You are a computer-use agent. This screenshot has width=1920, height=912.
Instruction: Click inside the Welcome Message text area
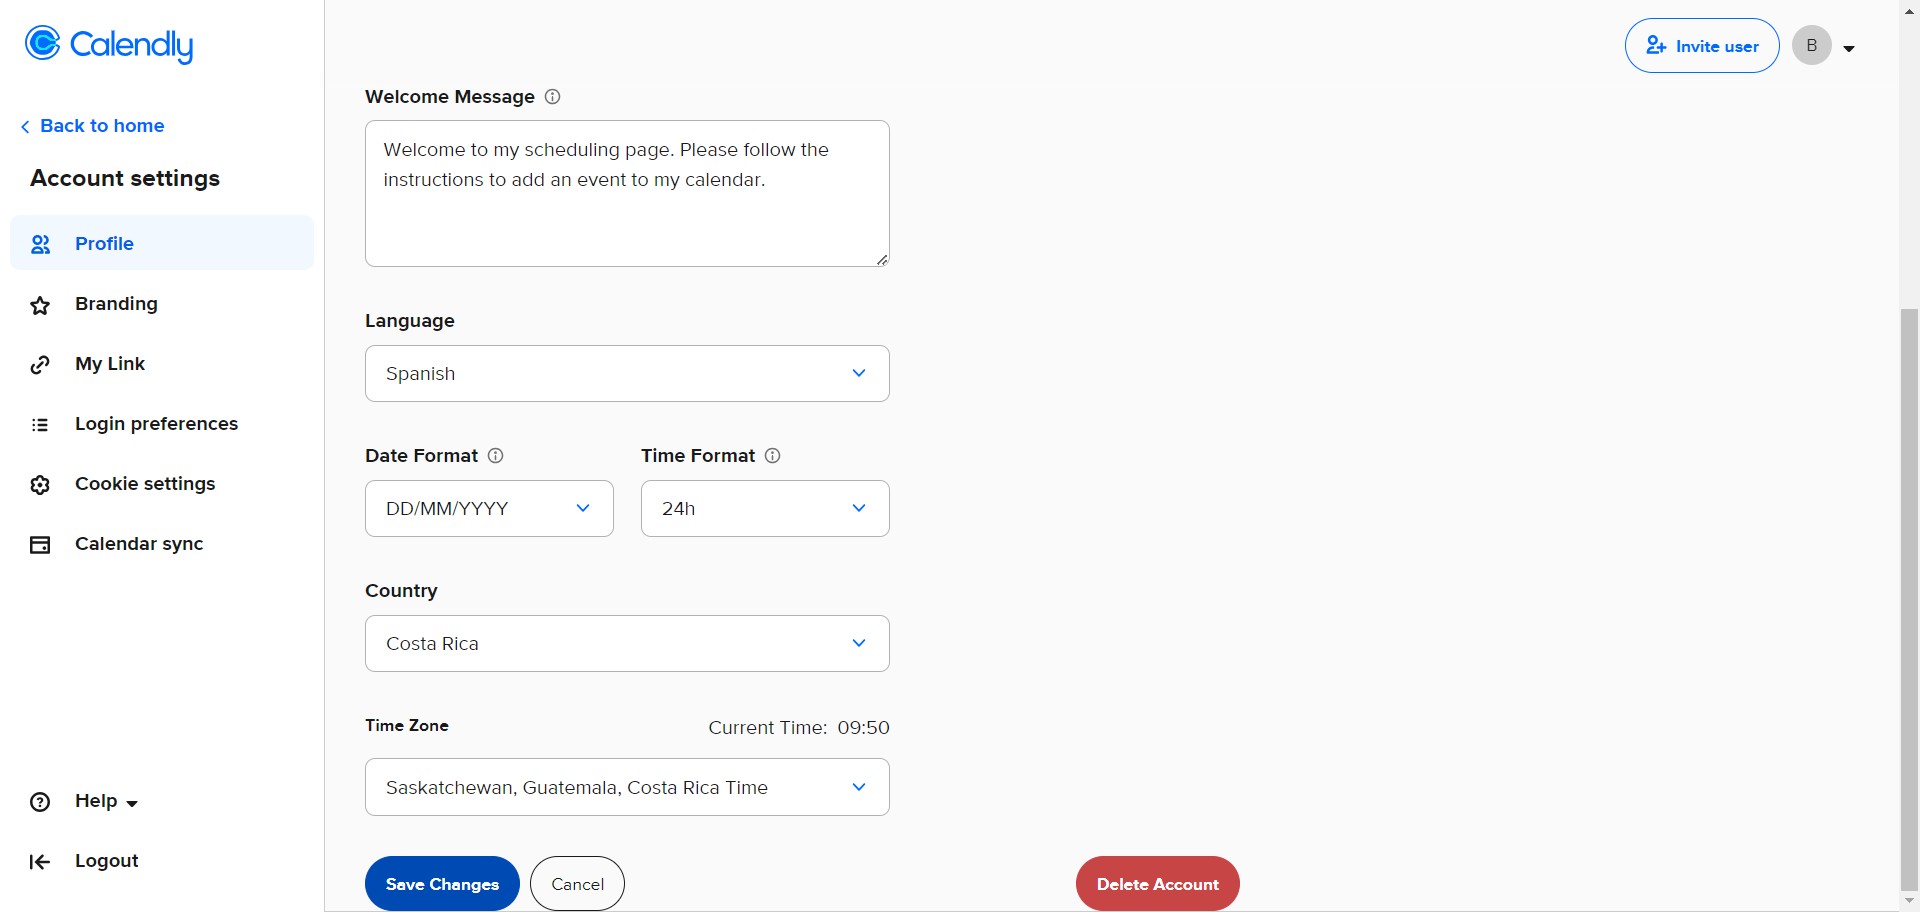(626, 193)
